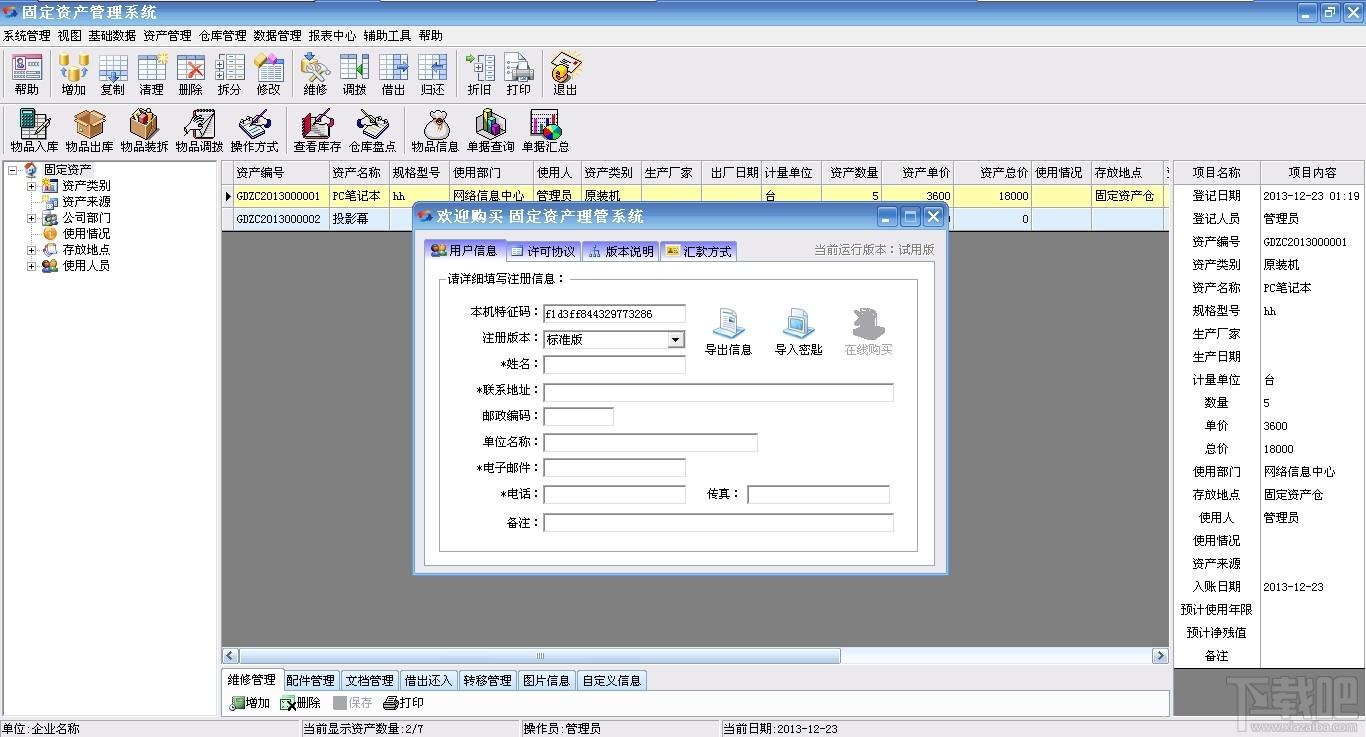Open the 报表中心 menu
Image resolution: width=1366 pixels, height=737 pixels.
(x=332, y=35)
